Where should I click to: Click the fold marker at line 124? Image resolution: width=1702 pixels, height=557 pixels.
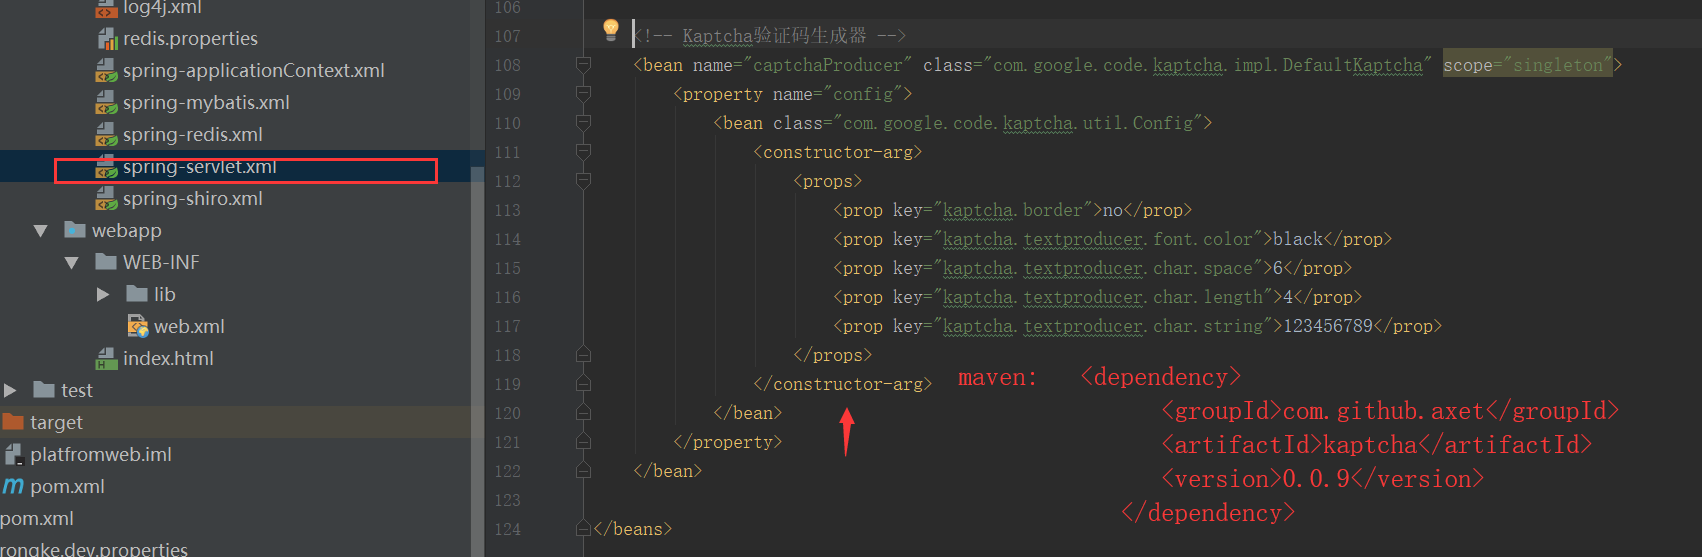point(584,529)
